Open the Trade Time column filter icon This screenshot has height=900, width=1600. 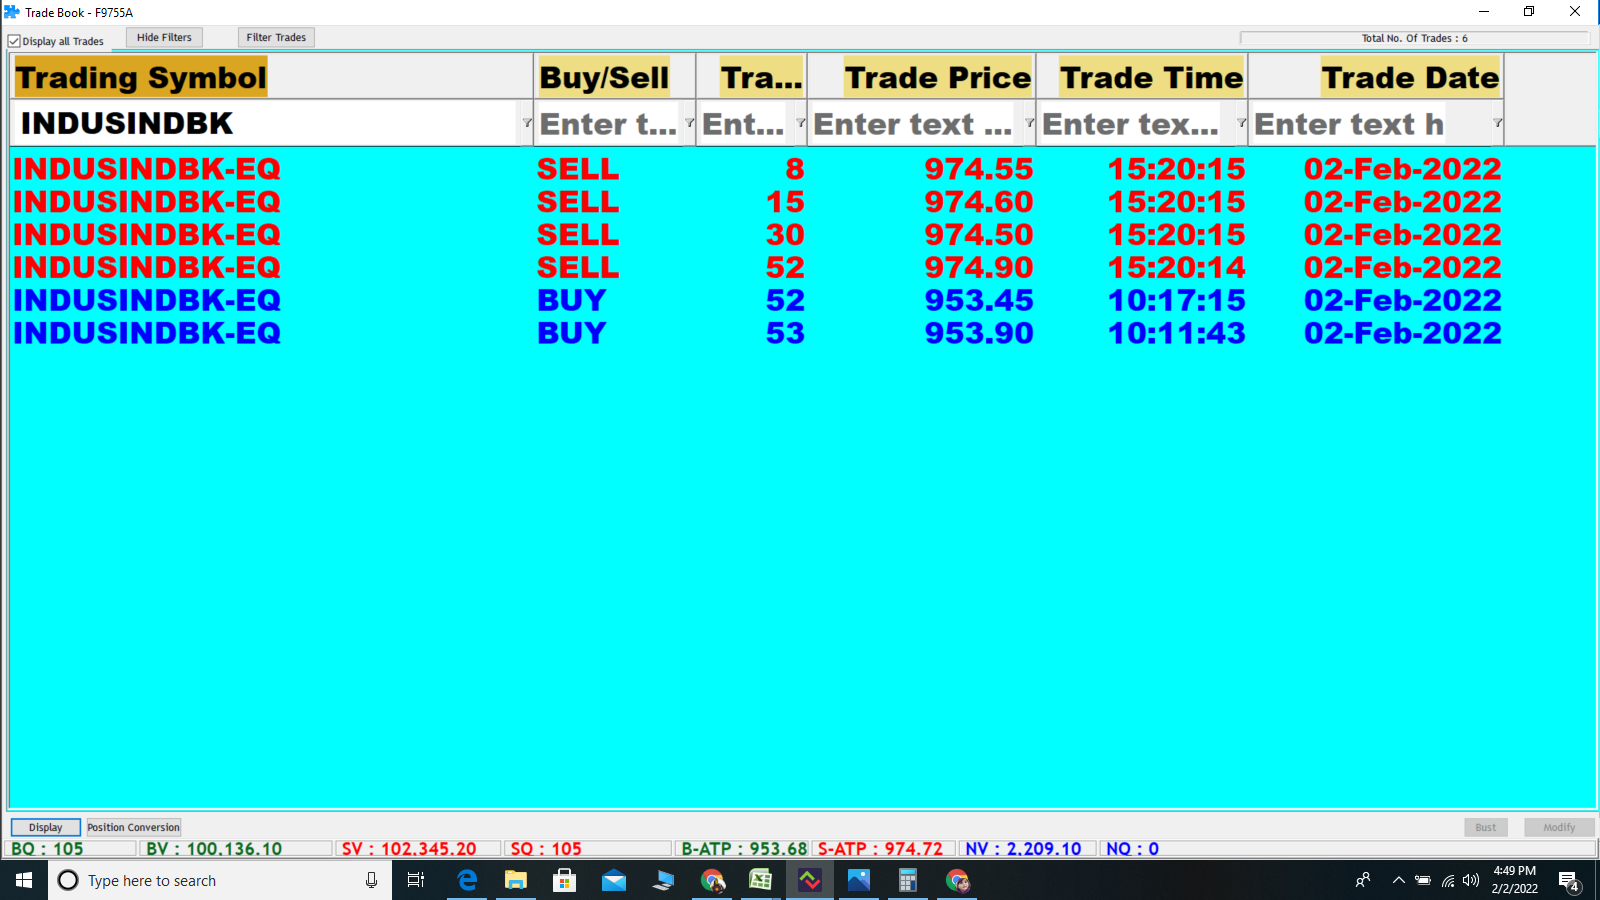pyautogui.click(x=1241, y=123)
